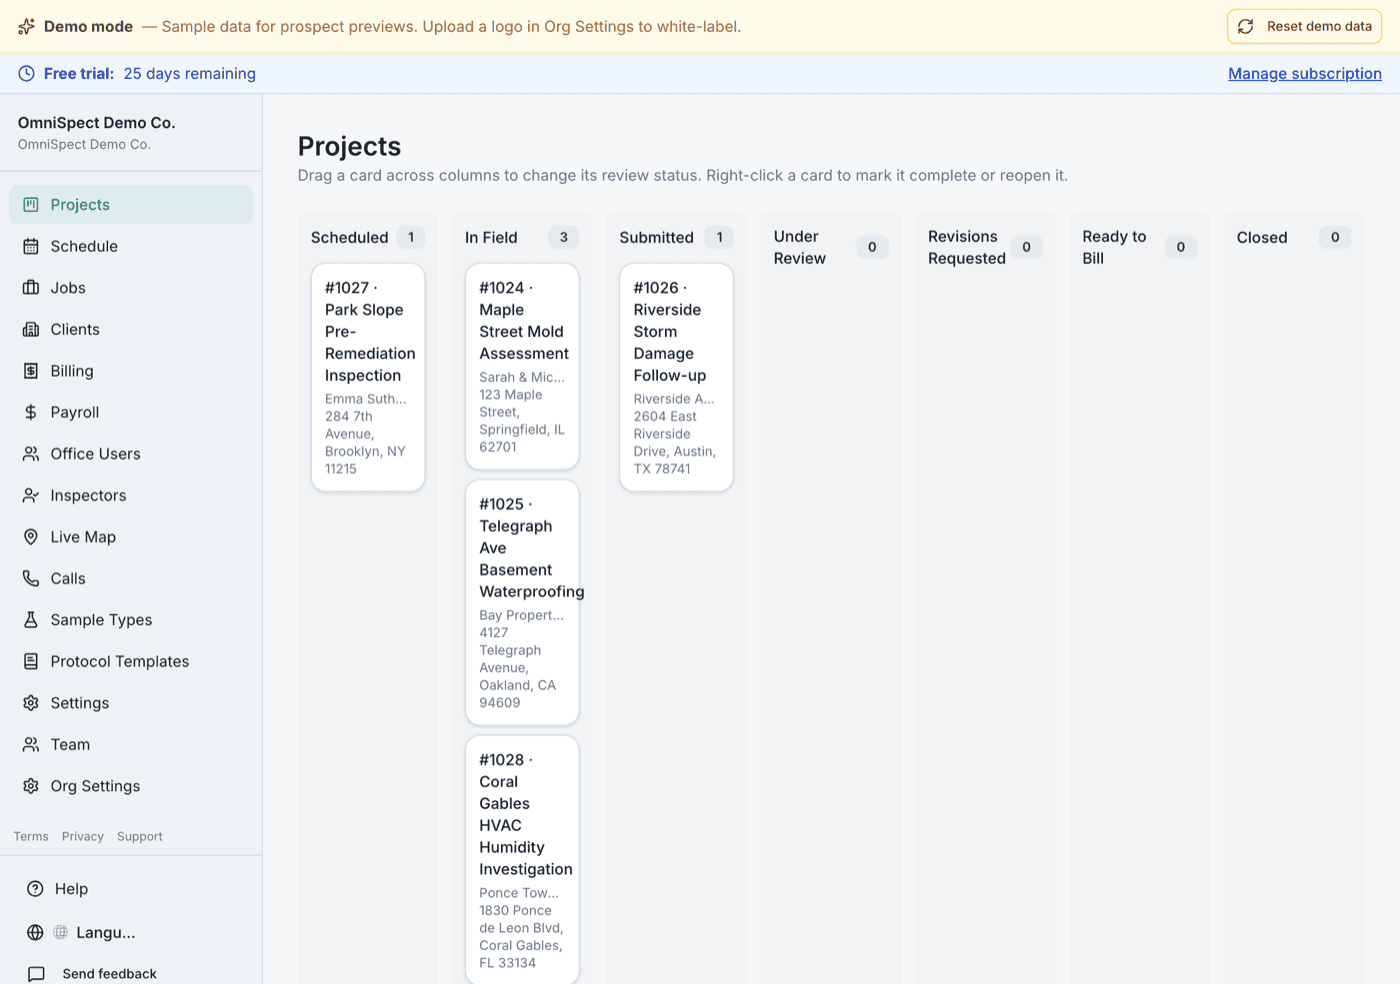1400x984 pixels.
Task: Navigate to Live Map
Action: click(x=131, y=537)
